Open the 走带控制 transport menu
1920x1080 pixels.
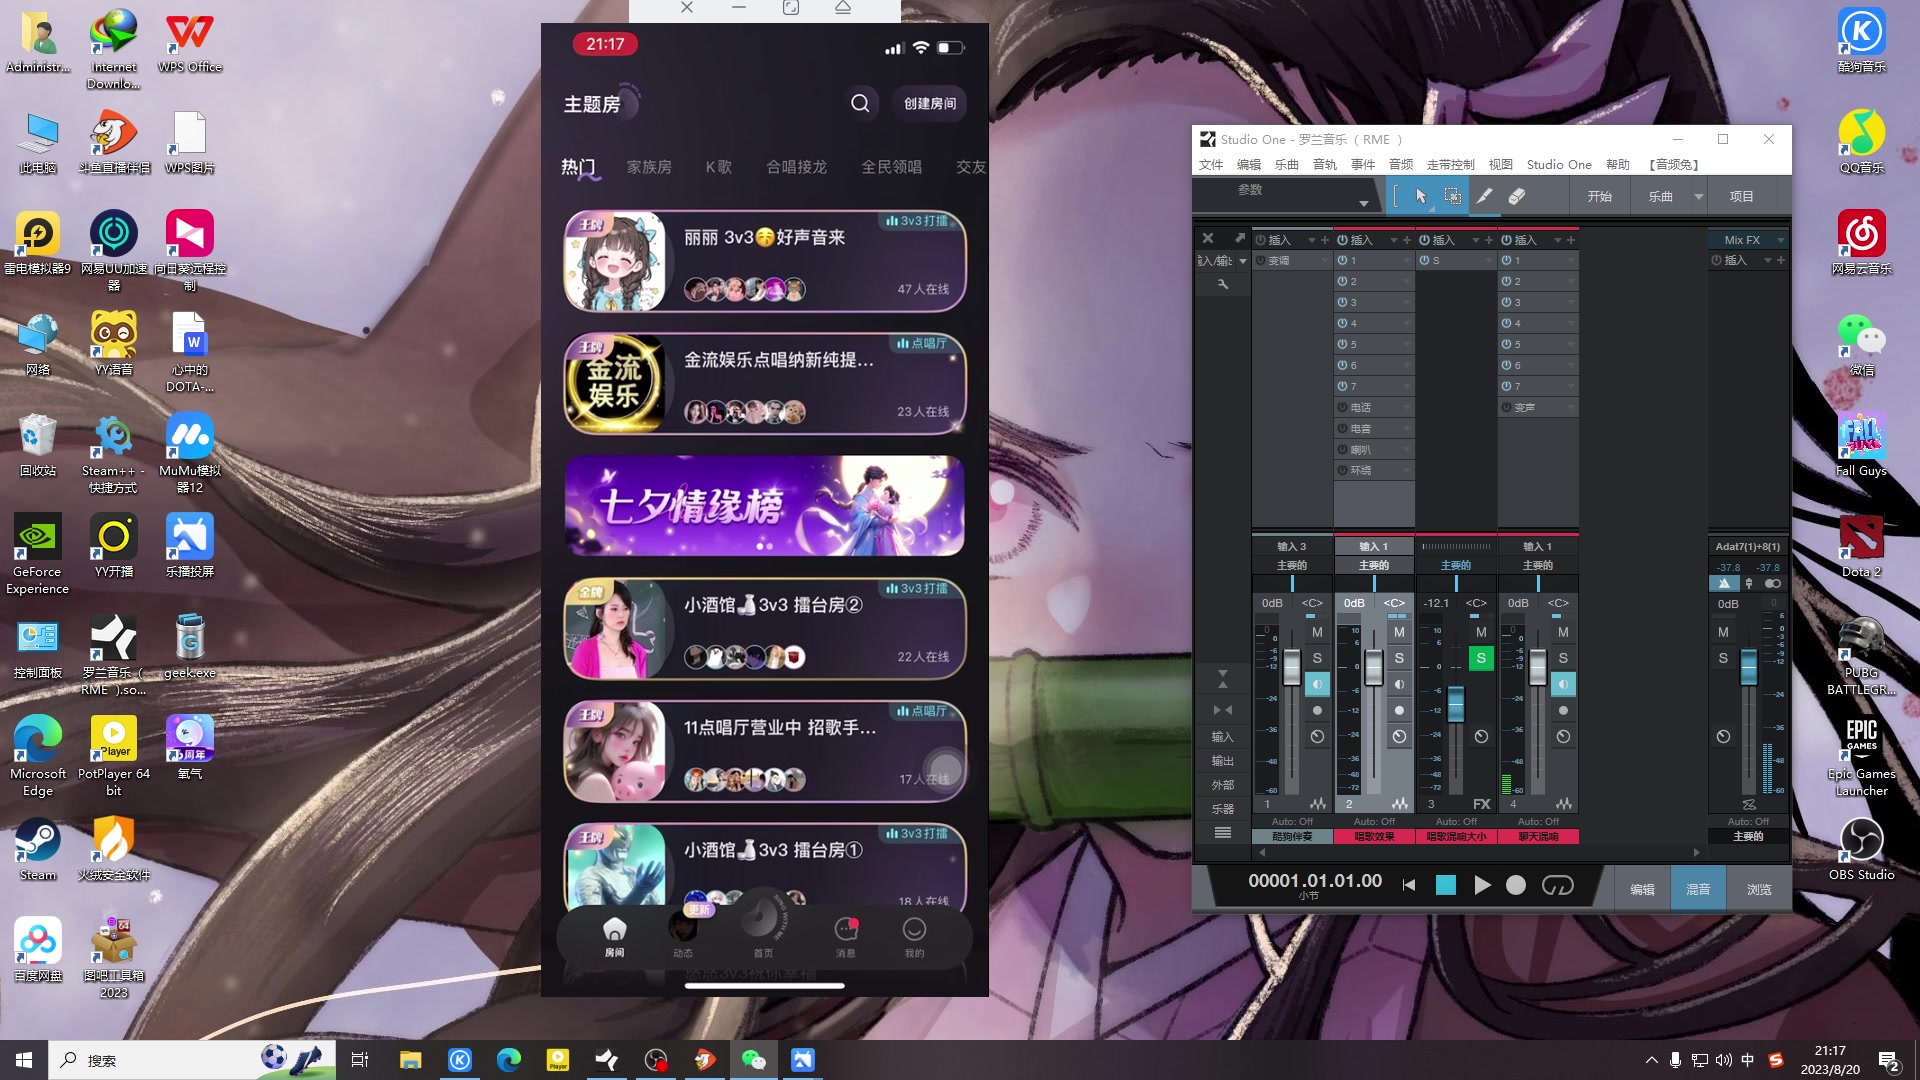(1450, 165)
